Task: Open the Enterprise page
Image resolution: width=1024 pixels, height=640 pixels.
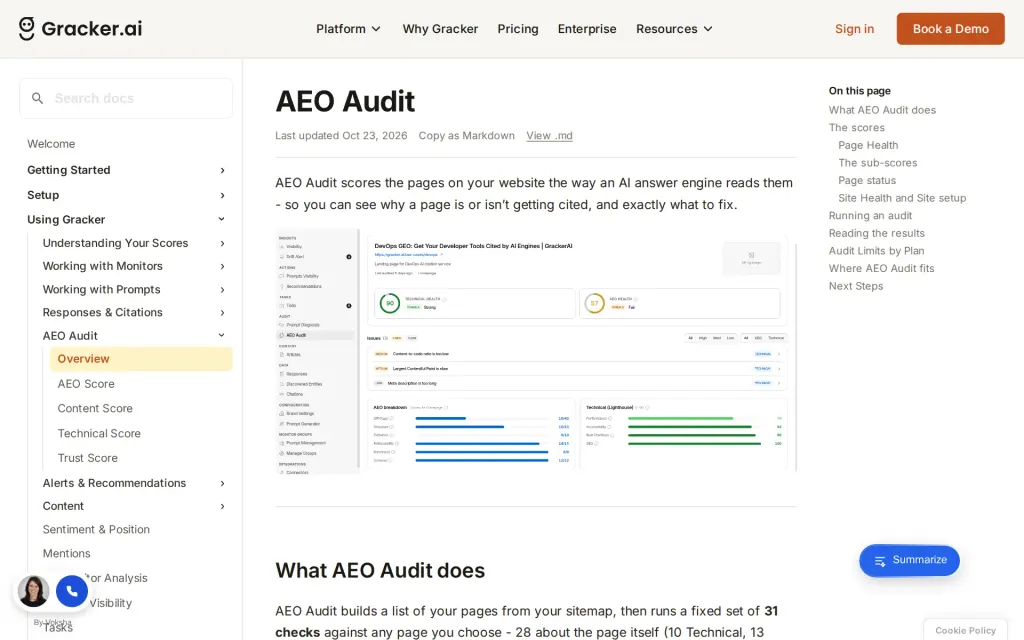Action: [x=587, y=29]
